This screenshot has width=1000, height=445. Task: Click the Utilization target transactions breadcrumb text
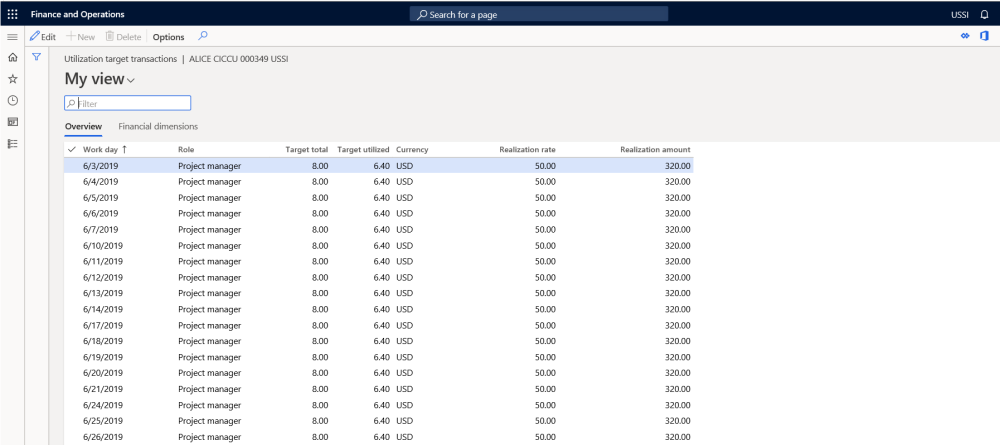[x=121, y=59]
